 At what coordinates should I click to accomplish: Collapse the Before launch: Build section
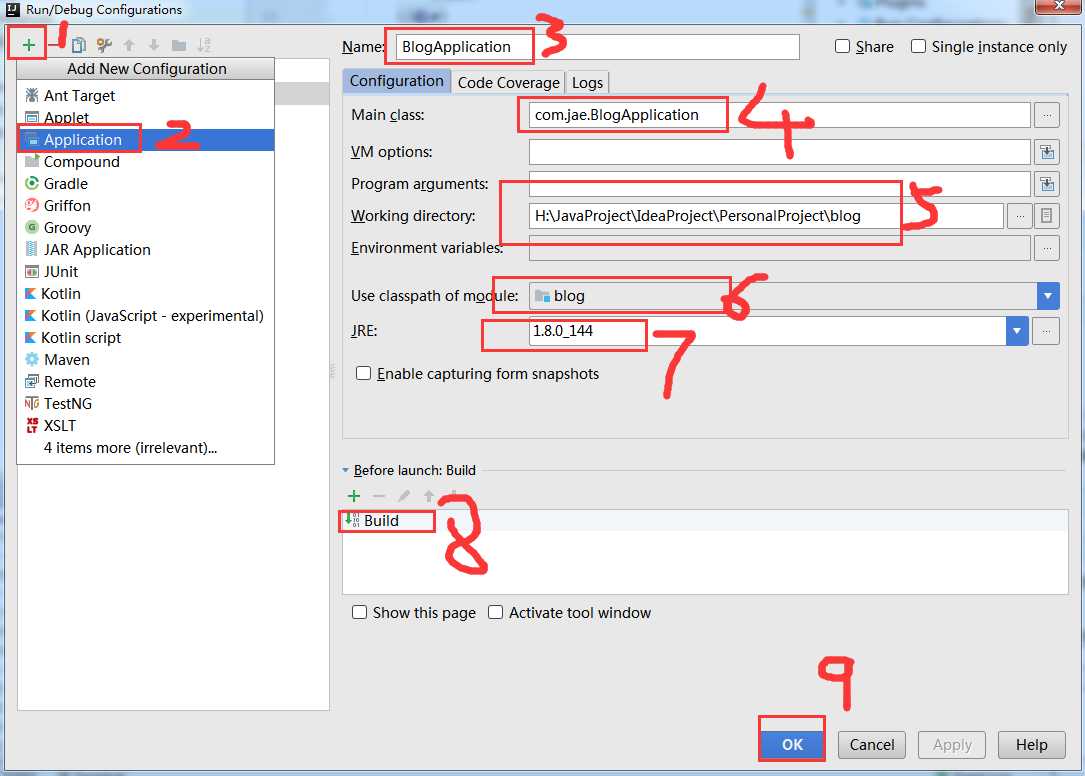click(x=345, y=470)
